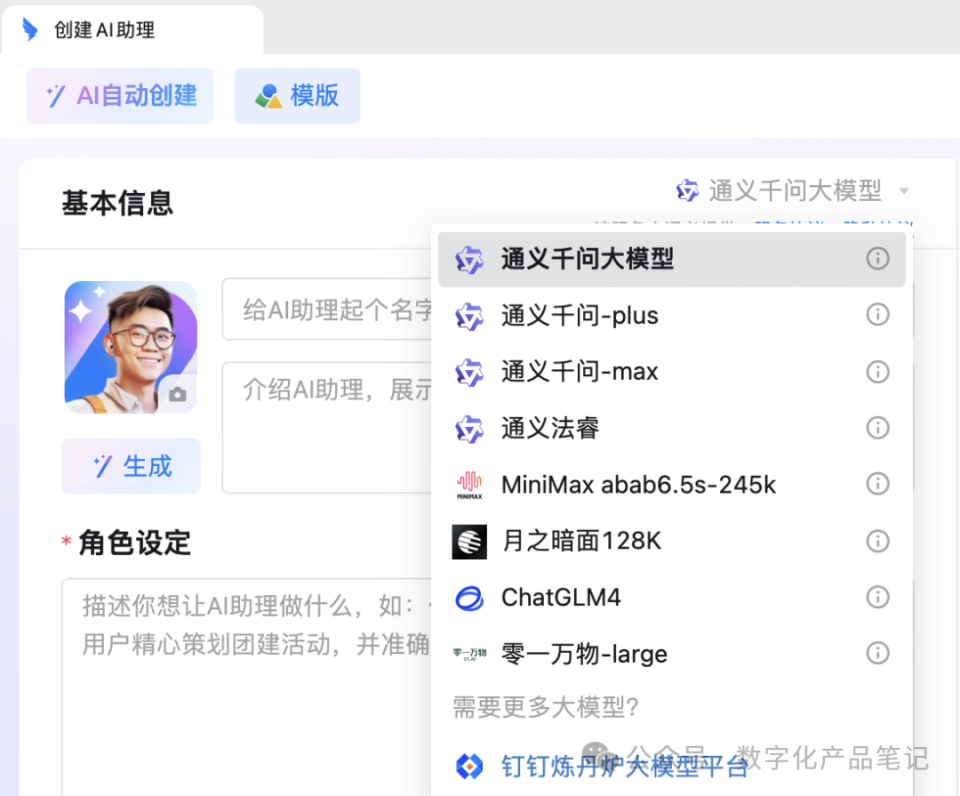Click the 零一万物 logo icon
This screenshot has height=796, width=960.
pyautogui.click(x=470, y=654)
